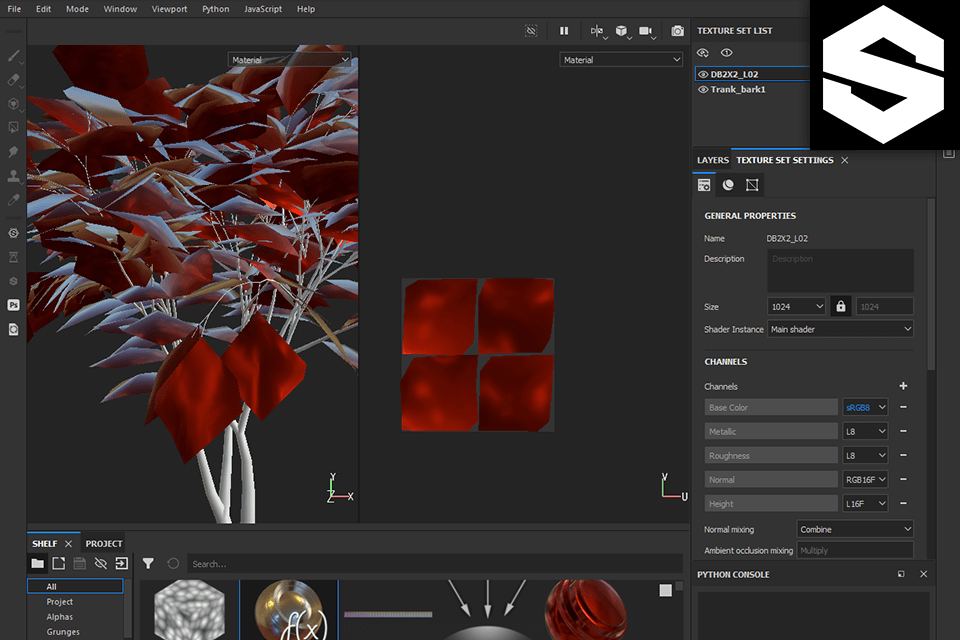Image resolution: width=960 pixels, height=640 pixels.
Task: Open the UV tile settings icon tab
Action: click(752, 185)
